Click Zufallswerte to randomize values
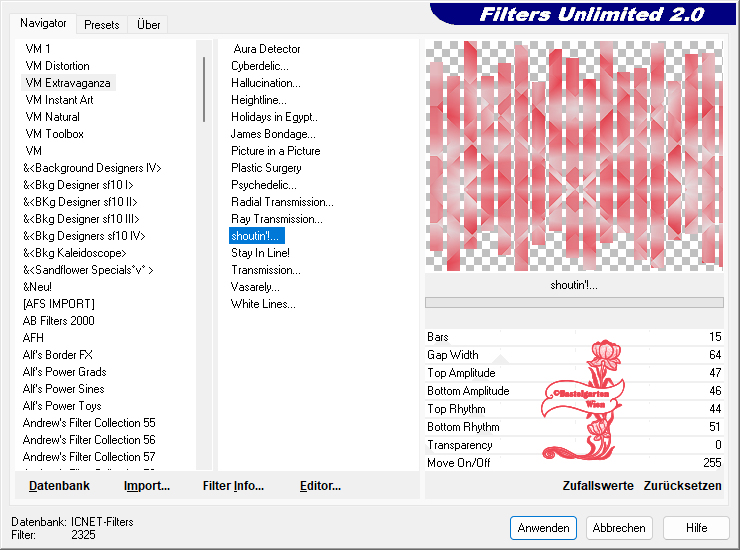This screenshot has width=740, height=550. tap(598, 485)
